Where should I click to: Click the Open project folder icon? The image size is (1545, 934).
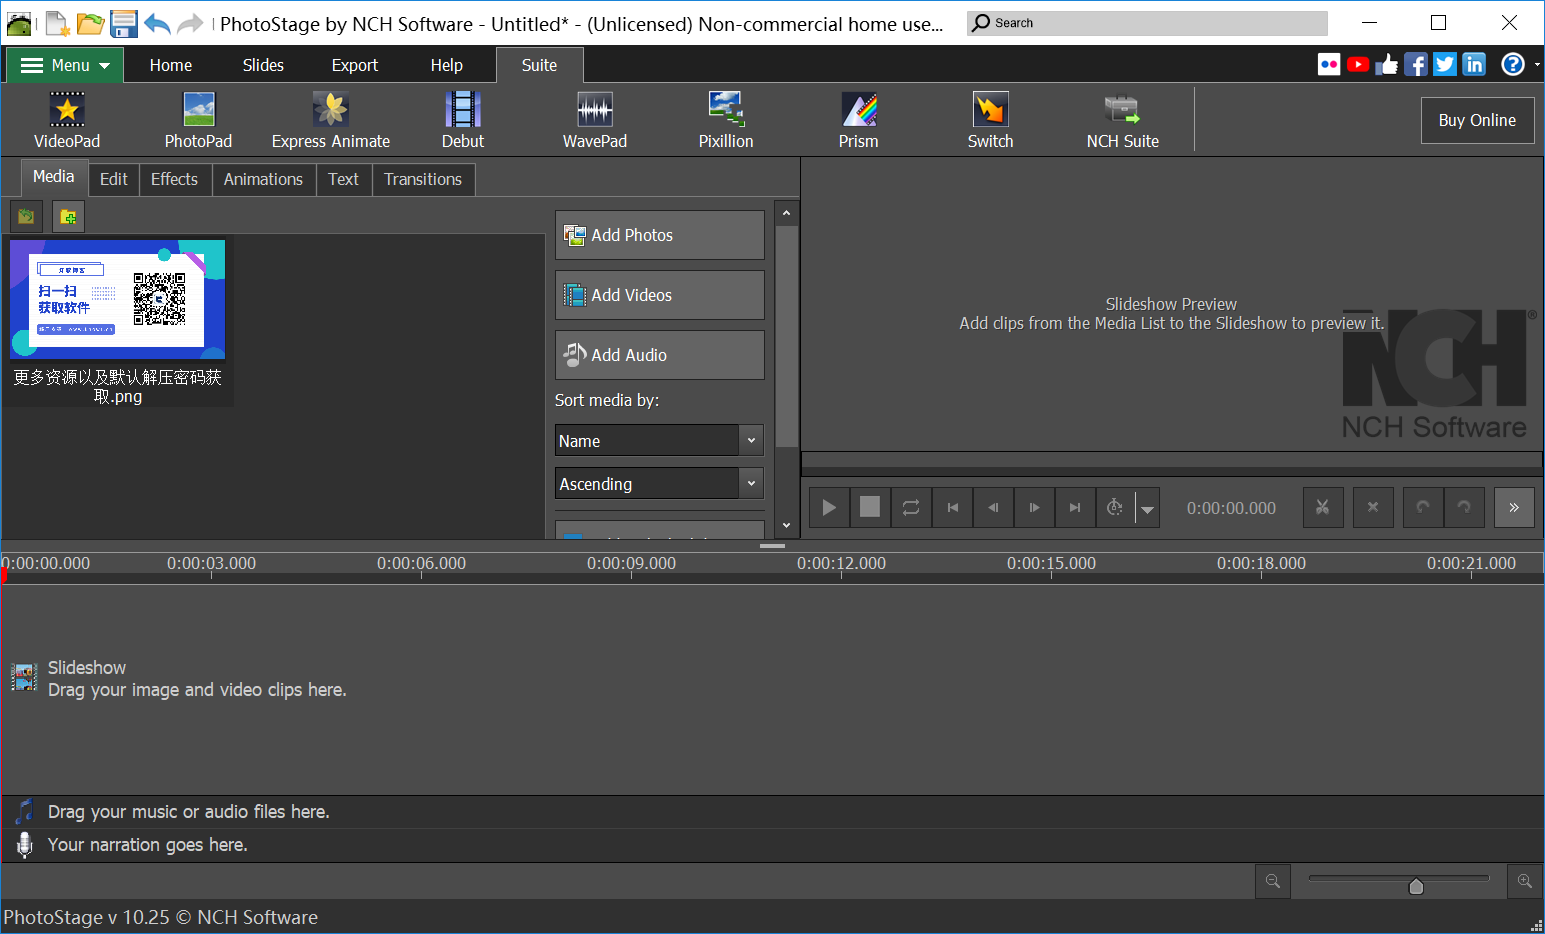click(x=91, y=23)
